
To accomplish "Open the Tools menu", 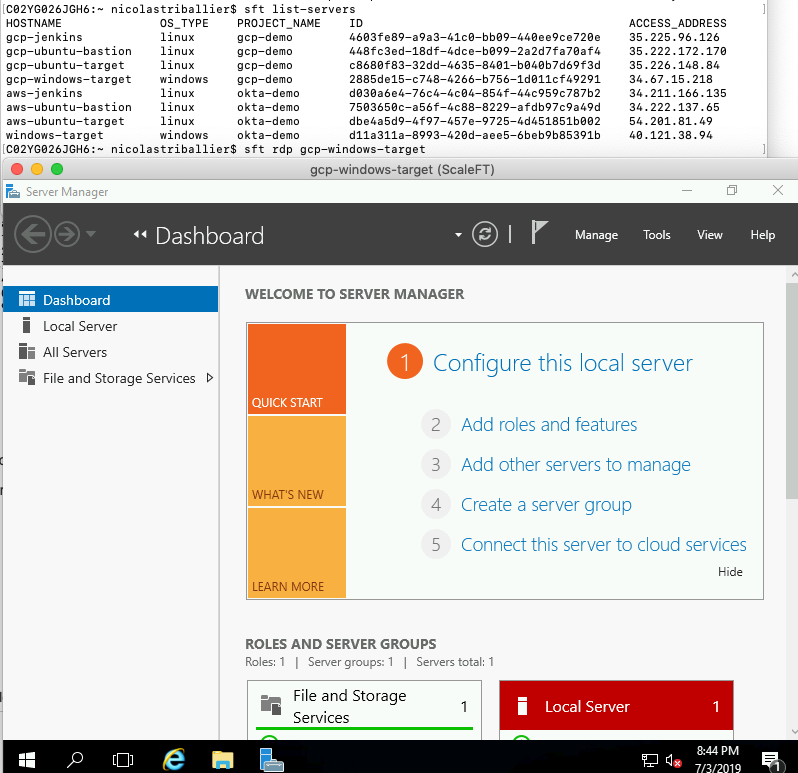I will click(x=657, y=235).
